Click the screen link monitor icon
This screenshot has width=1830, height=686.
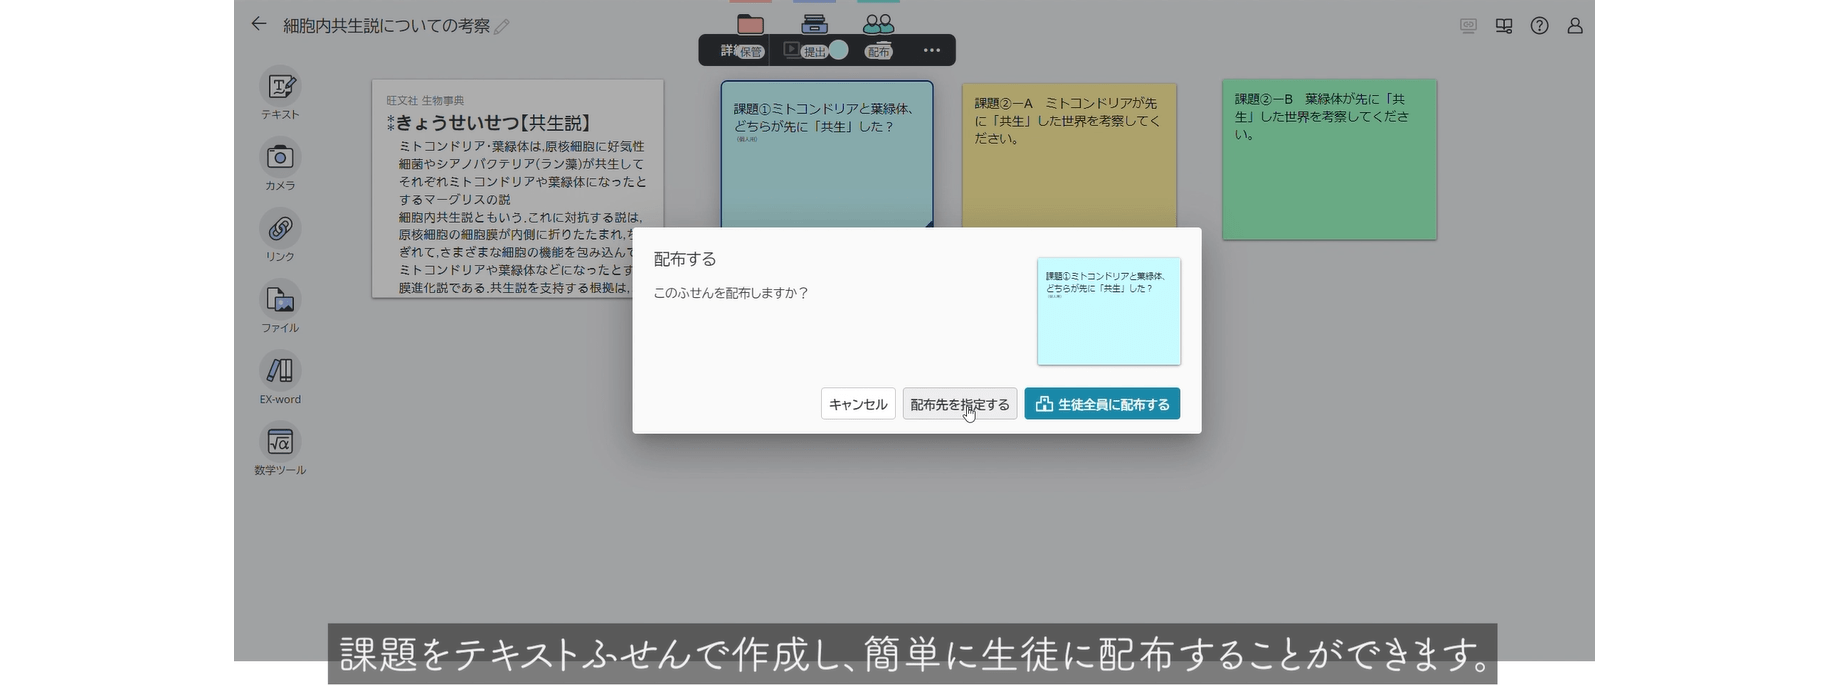(x=1467, y=26)
